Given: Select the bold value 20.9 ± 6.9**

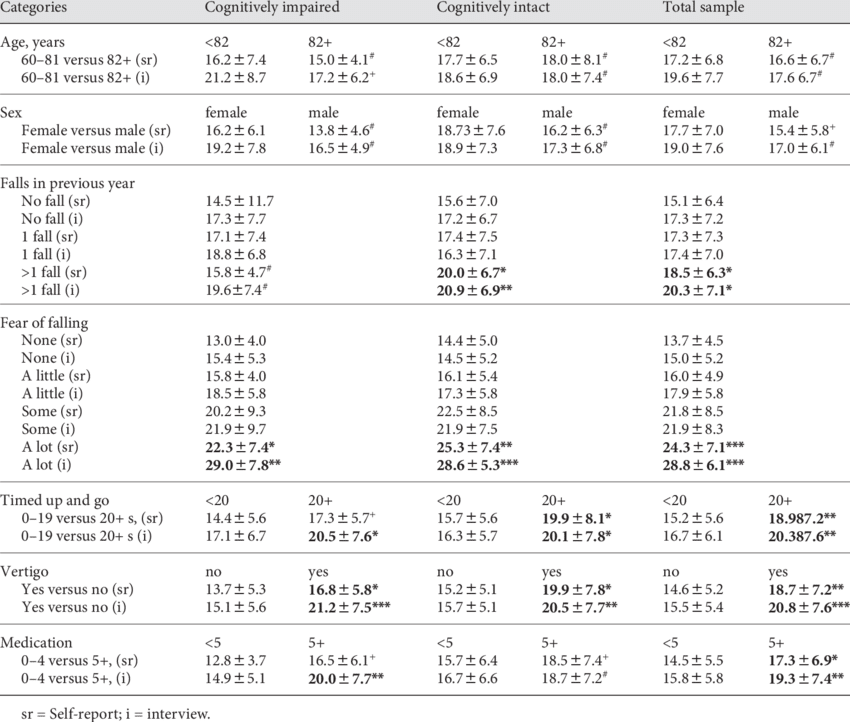Looking at the screenshot, I should tap(474, 291).
